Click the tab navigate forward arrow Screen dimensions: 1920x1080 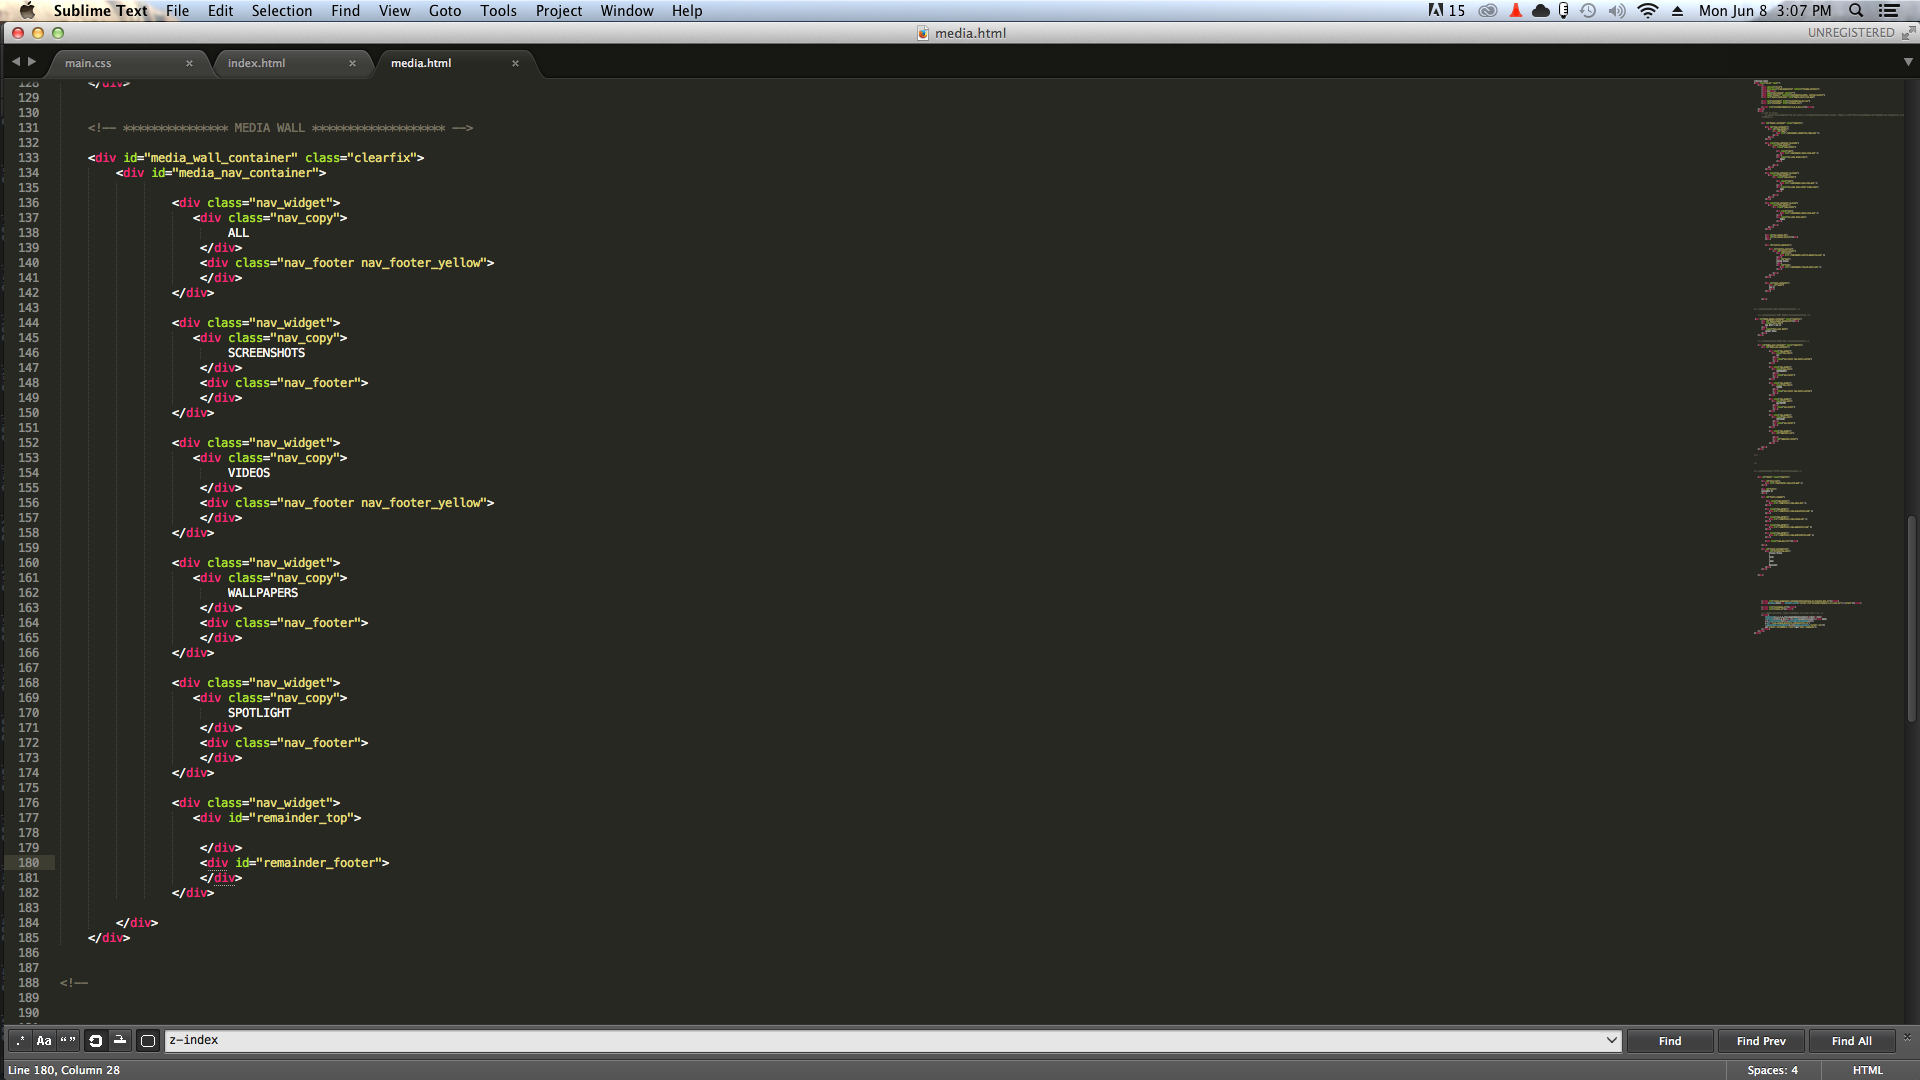coord(32,62)
